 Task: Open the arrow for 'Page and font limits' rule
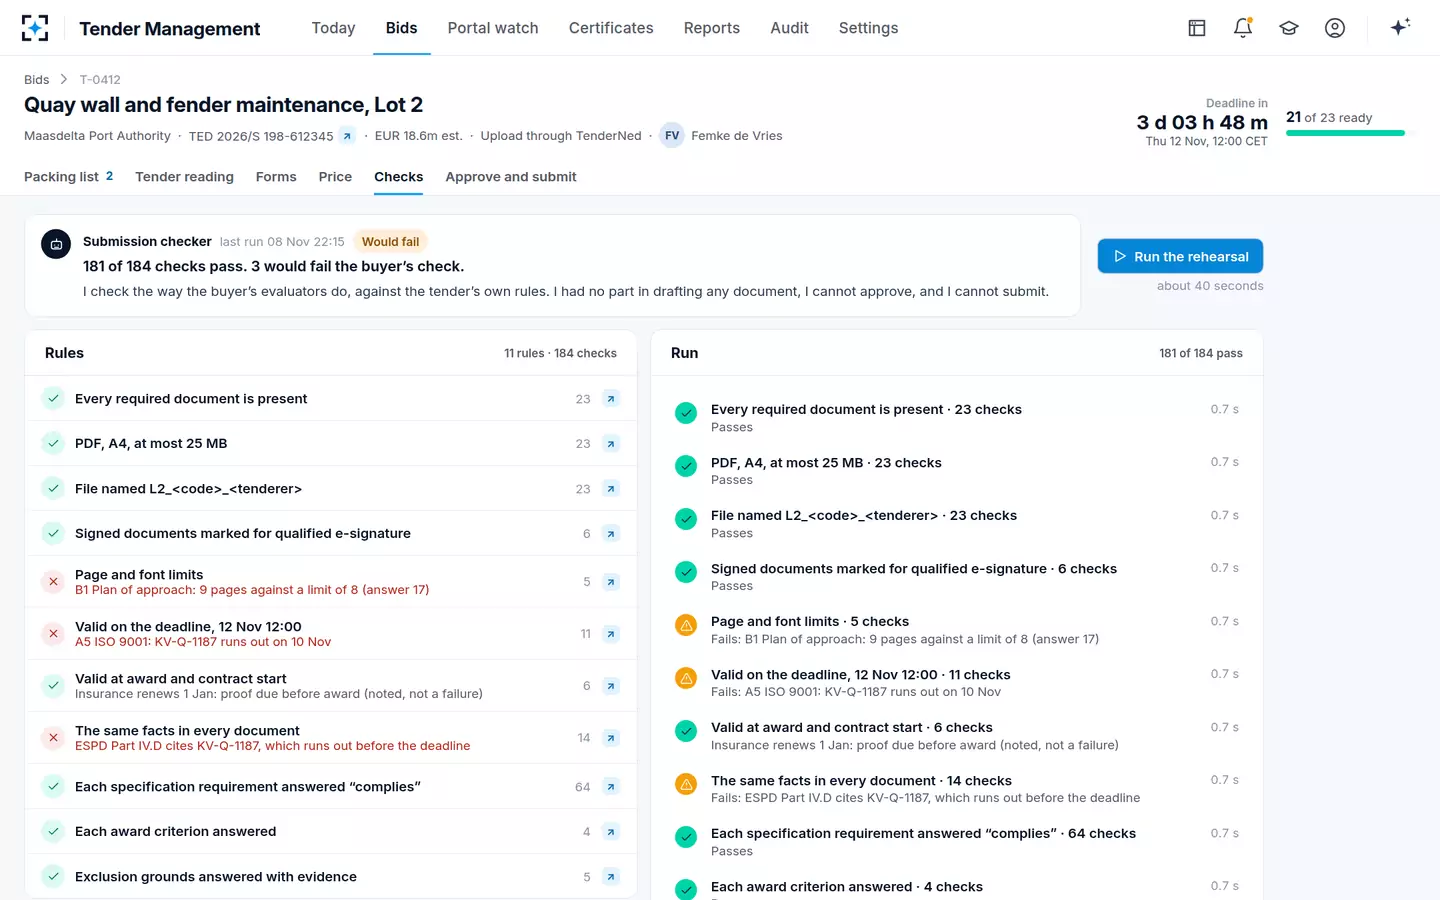pos(611,582)
